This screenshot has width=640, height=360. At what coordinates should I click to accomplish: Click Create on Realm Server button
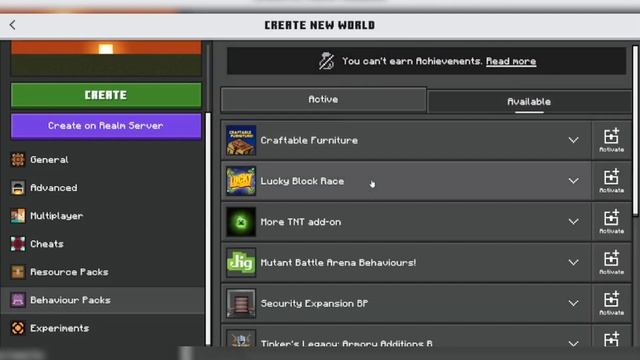tap(106, 126)
